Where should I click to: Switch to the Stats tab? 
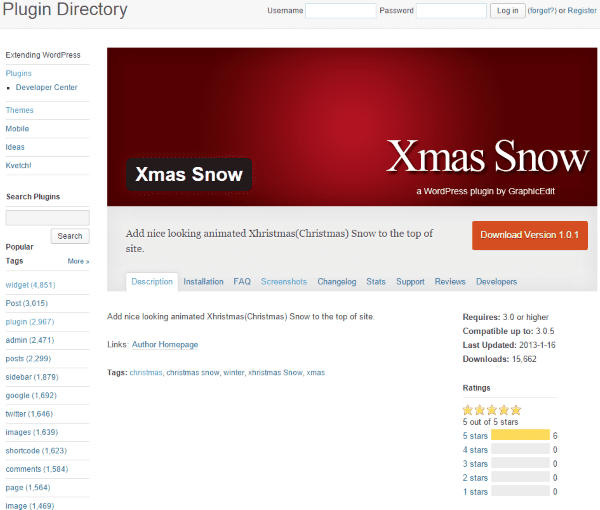click(376, 282)
